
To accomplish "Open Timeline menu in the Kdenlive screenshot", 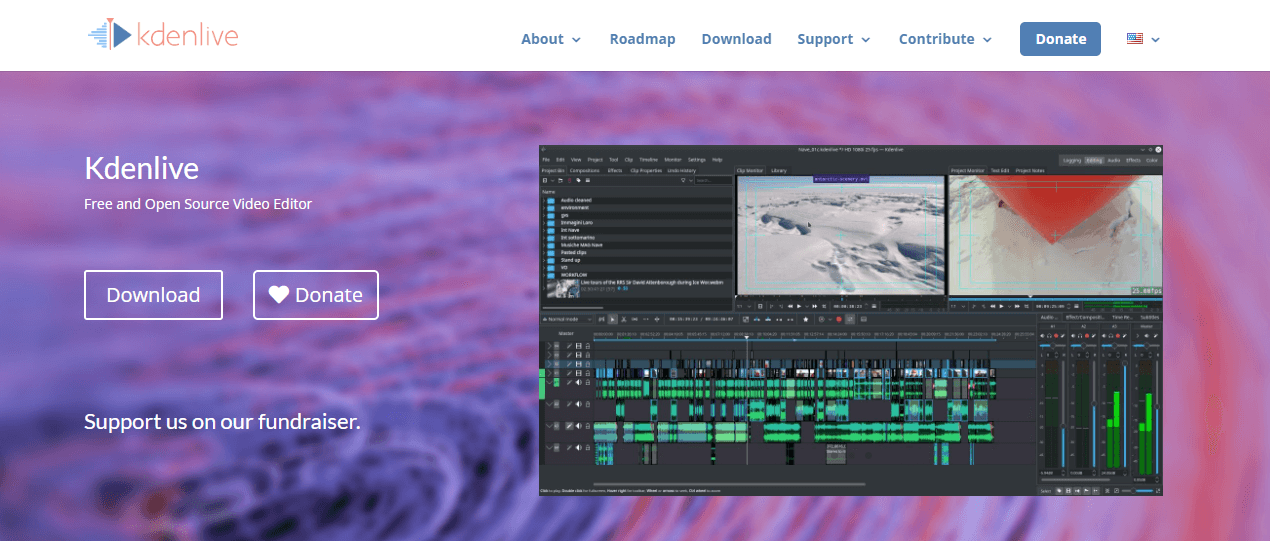I will (648, 160).
